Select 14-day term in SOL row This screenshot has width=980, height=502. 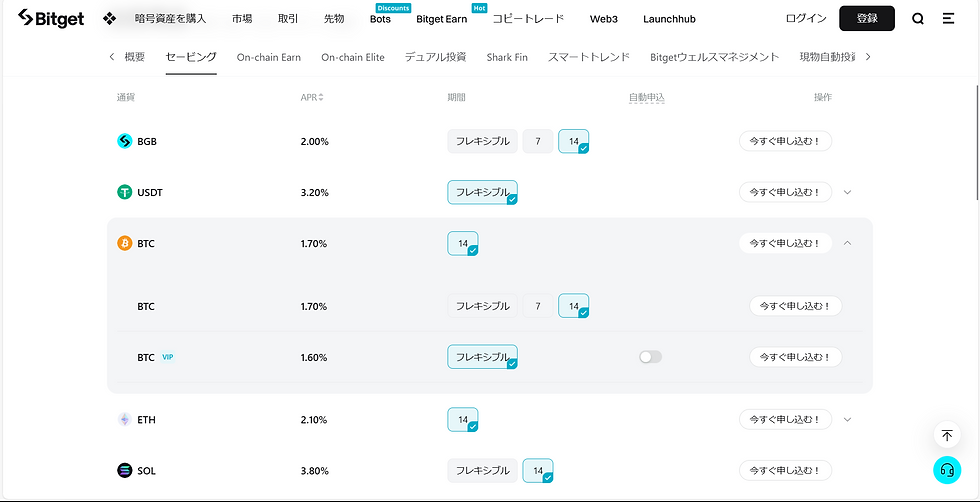click(538, 470)
